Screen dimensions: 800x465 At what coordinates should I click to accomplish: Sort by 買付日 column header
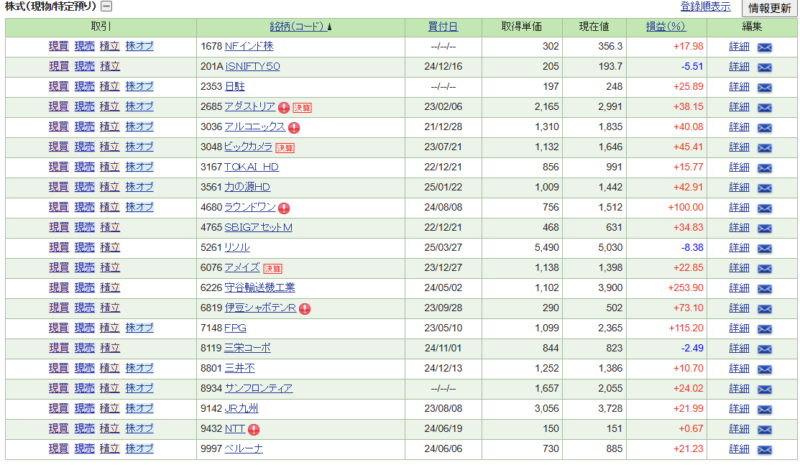[442, 27]
